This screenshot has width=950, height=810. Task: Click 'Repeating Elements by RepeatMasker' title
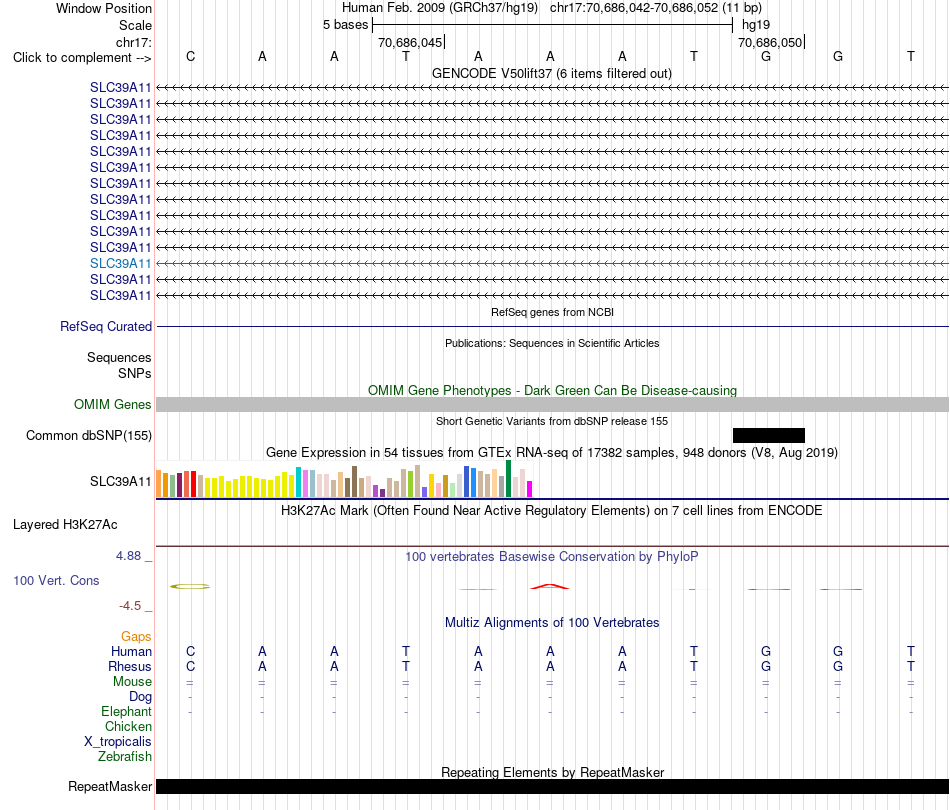coord(552,772)
